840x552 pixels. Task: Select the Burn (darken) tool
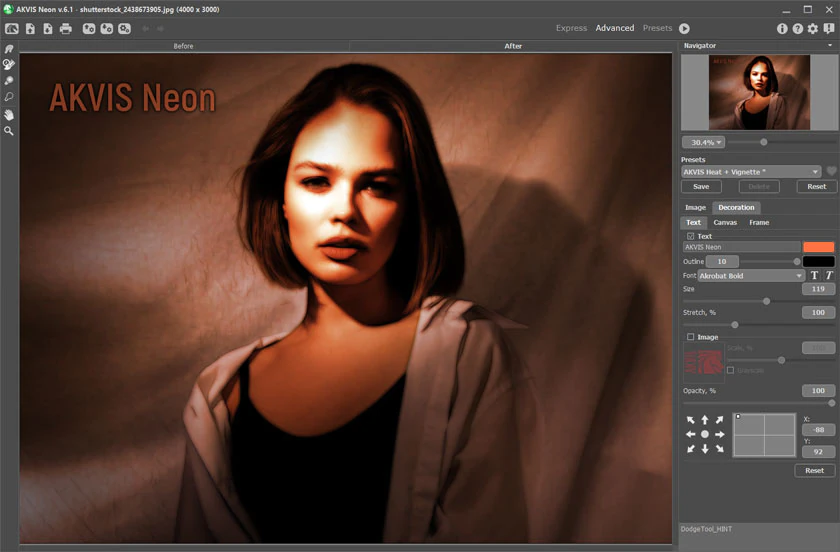tap(9, 97)
